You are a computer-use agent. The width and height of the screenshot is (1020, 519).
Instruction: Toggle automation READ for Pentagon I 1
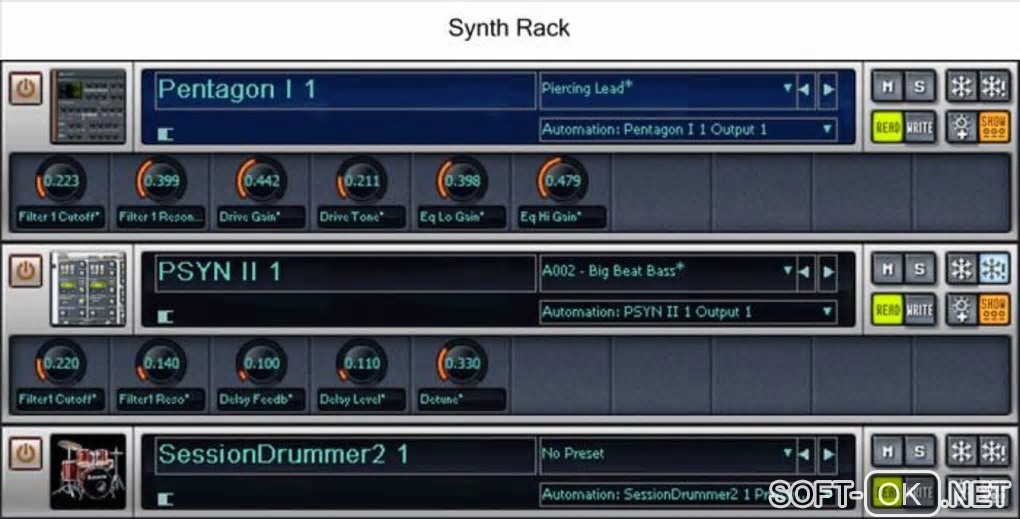coord(887,127)
